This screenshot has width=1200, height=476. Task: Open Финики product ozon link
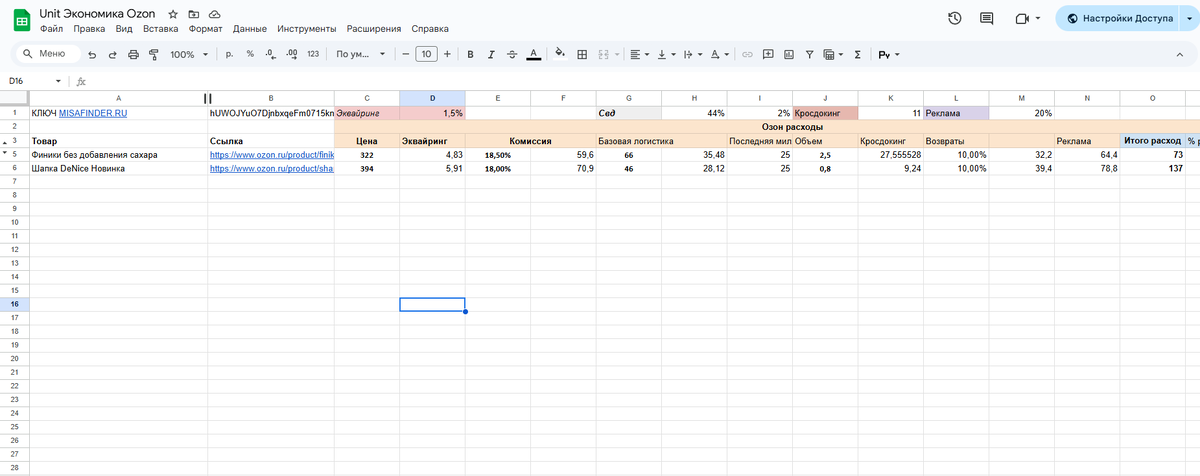[x=271, y=155]
